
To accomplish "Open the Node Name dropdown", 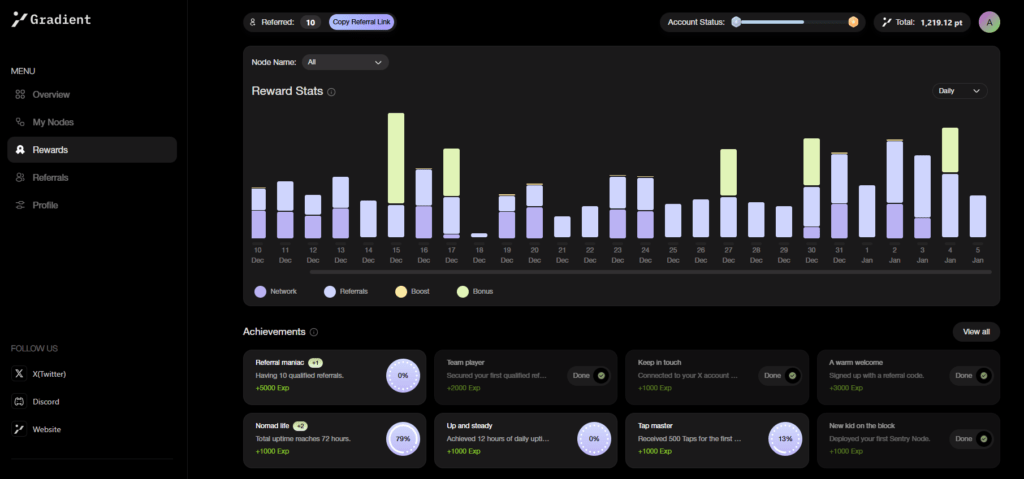I will click(x=345, y=62).
